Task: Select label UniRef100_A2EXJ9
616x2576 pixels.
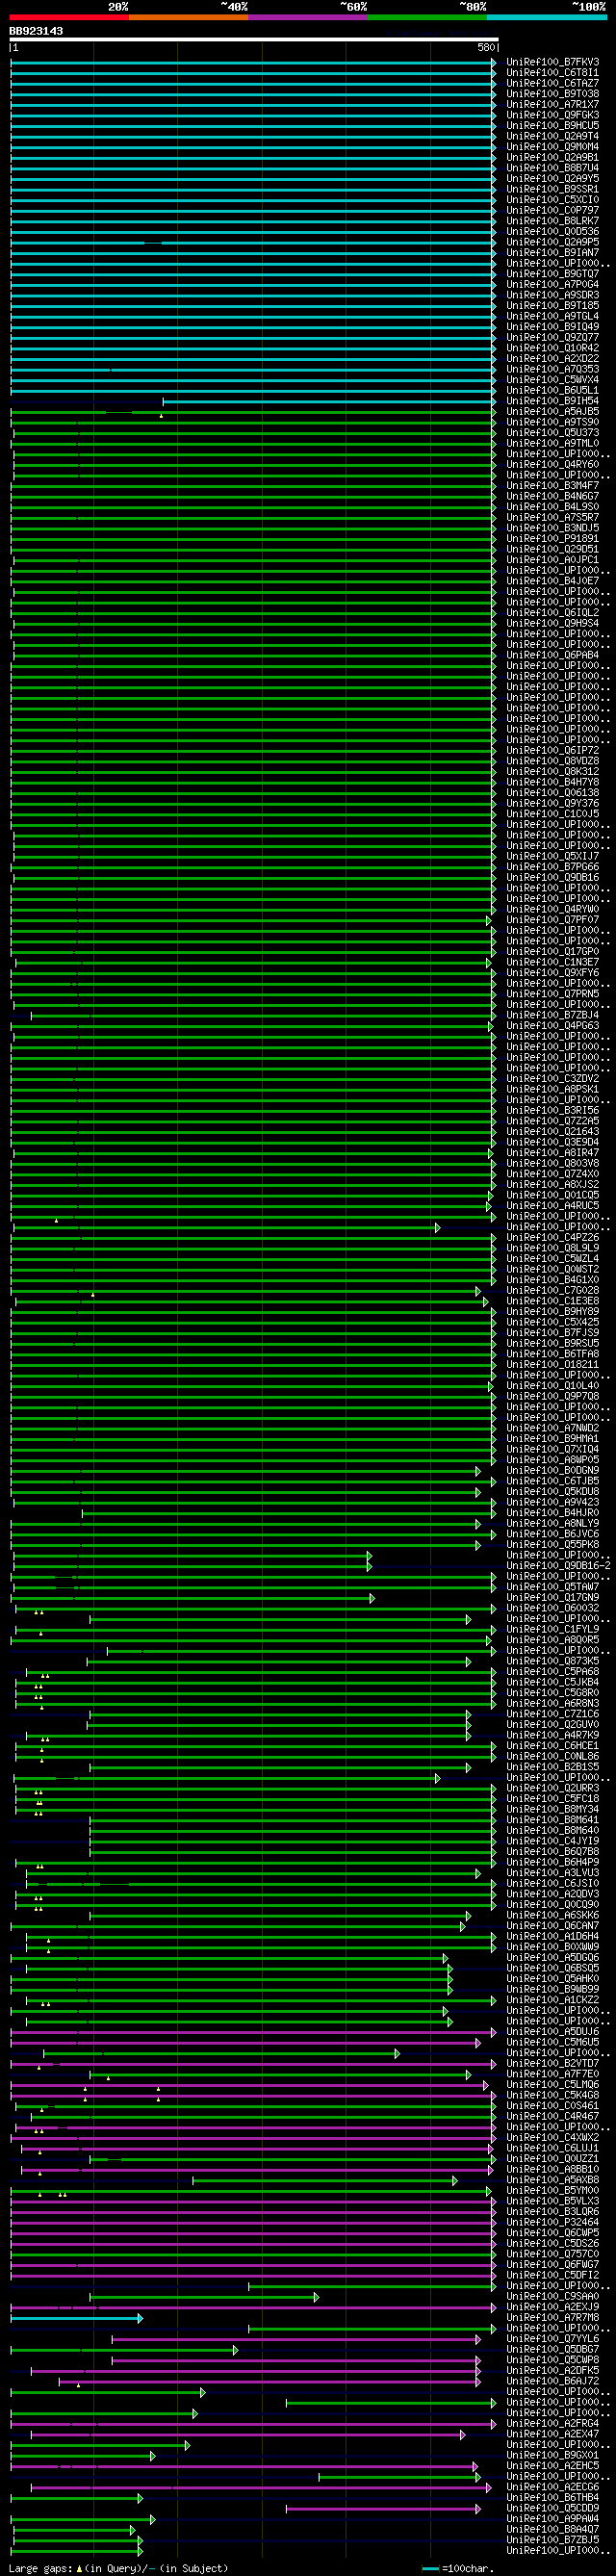Action: (553, 2309)
